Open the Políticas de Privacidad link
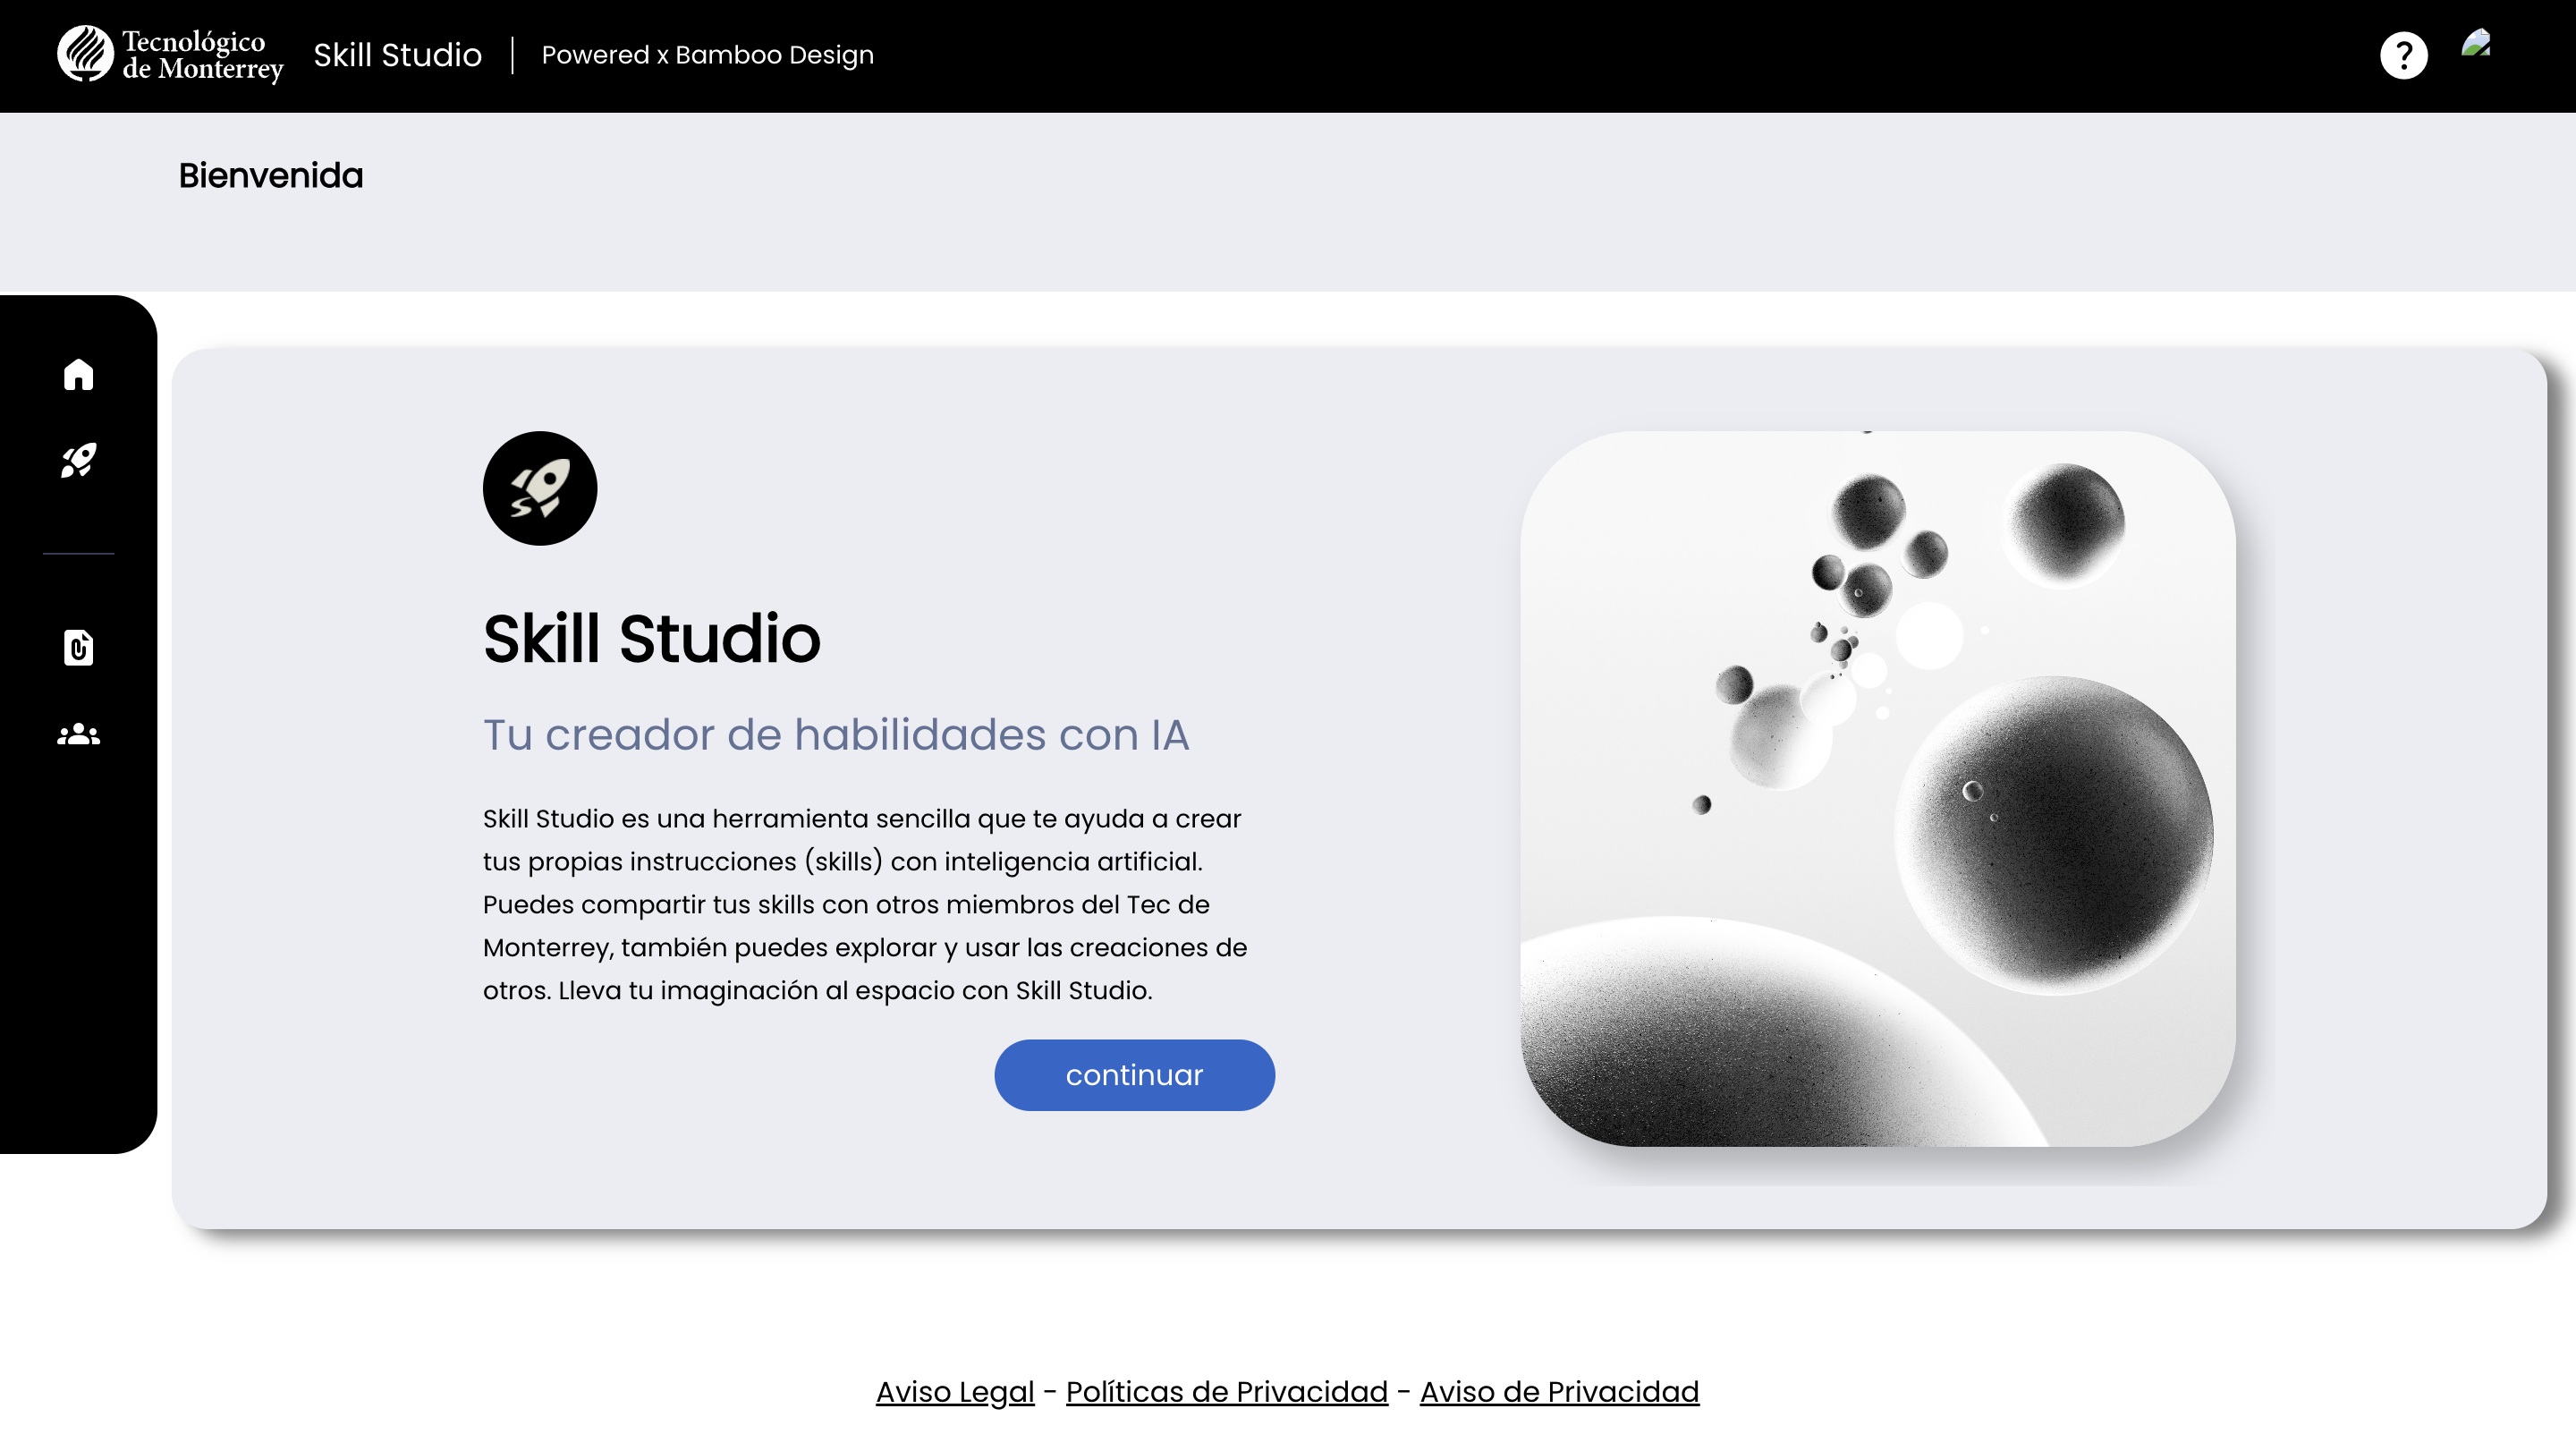The height and width of the screenshot is (1451, 2576). [x=1227, y=1392]
